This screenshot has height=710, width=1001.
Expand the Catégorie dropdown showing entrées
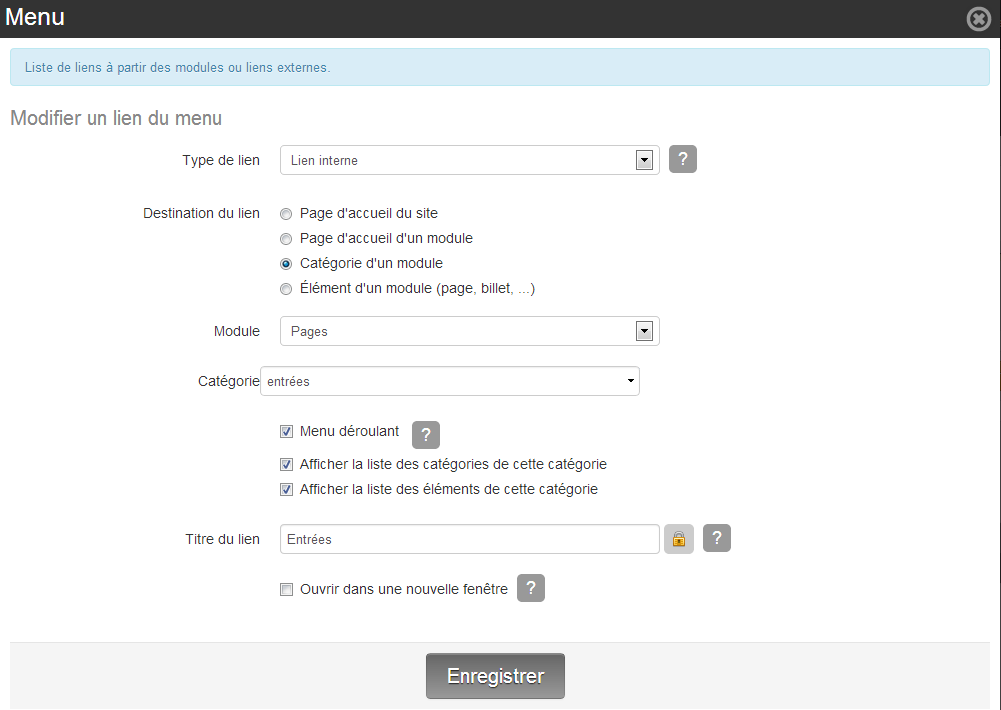450,381
